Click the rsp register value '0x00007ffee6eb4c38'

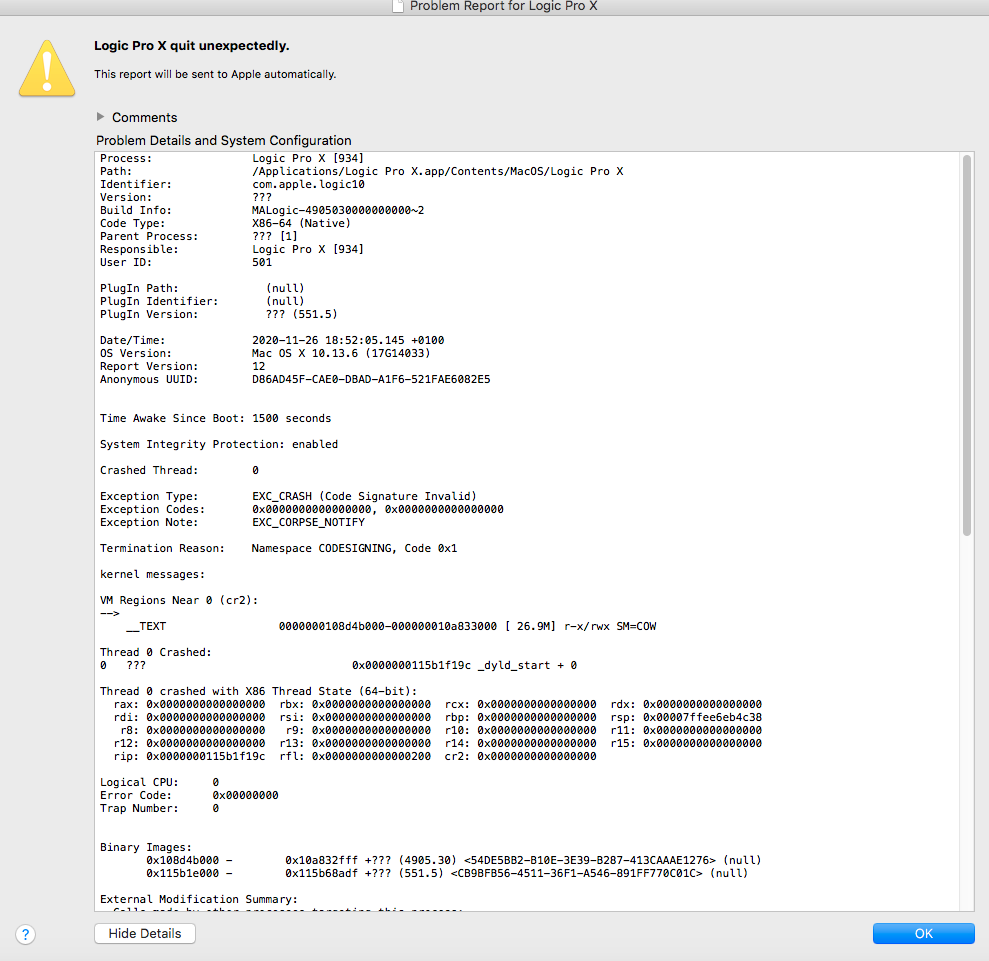pyautogui.click(x=702, y=717)
